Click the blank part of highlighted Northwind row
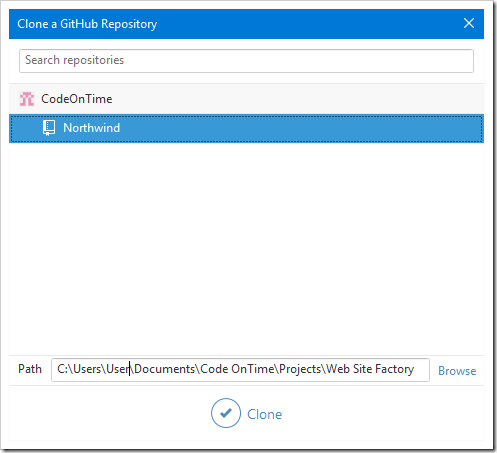The width and height of the screenshot is (497, 453). [x=300, y=128]
